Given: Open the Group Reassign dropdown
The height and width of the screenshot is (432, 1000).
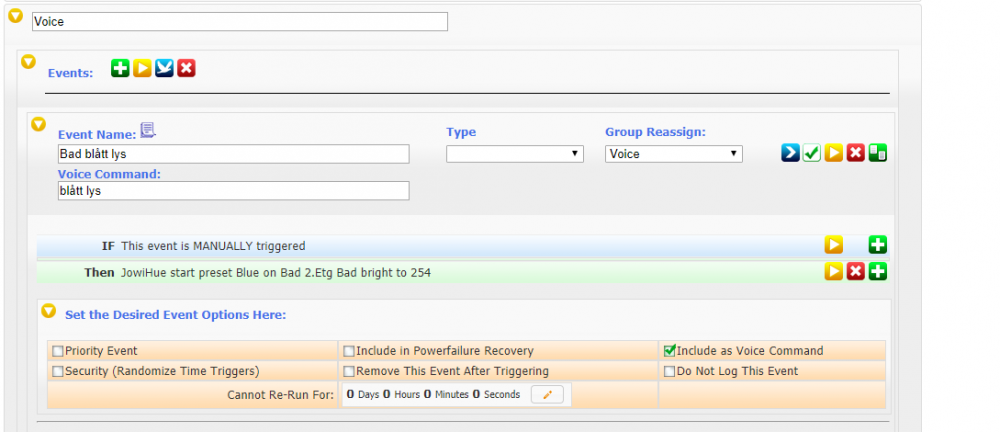Looking at the screenshot, I should pyautogui.click(x=673, y=154).
